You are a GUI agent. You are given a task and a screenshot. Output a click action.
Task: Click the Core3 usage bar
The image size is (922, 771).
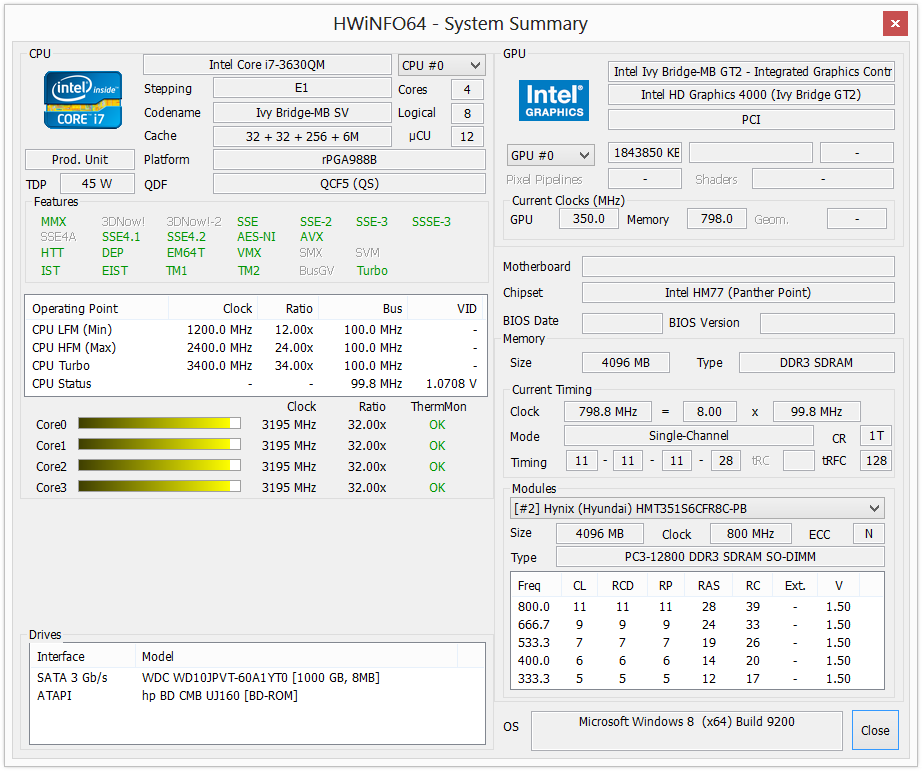159,487
